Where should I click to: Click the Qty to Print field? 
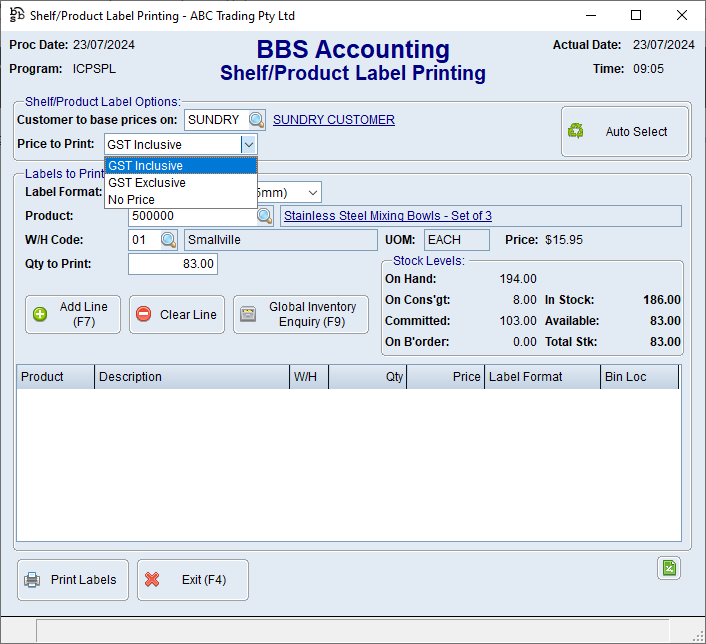173,264
